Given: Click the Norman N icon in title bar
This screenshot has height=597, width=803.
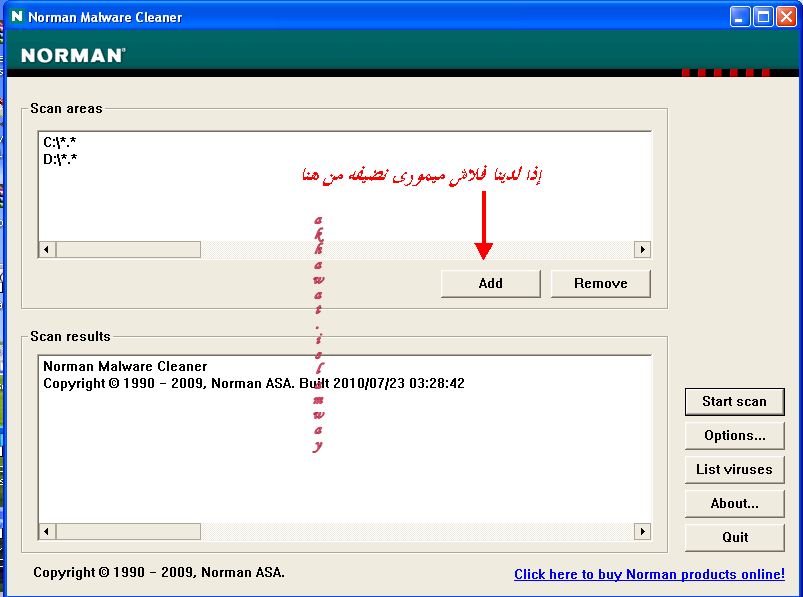Looking at the screenshot, I should pos(17,16).
